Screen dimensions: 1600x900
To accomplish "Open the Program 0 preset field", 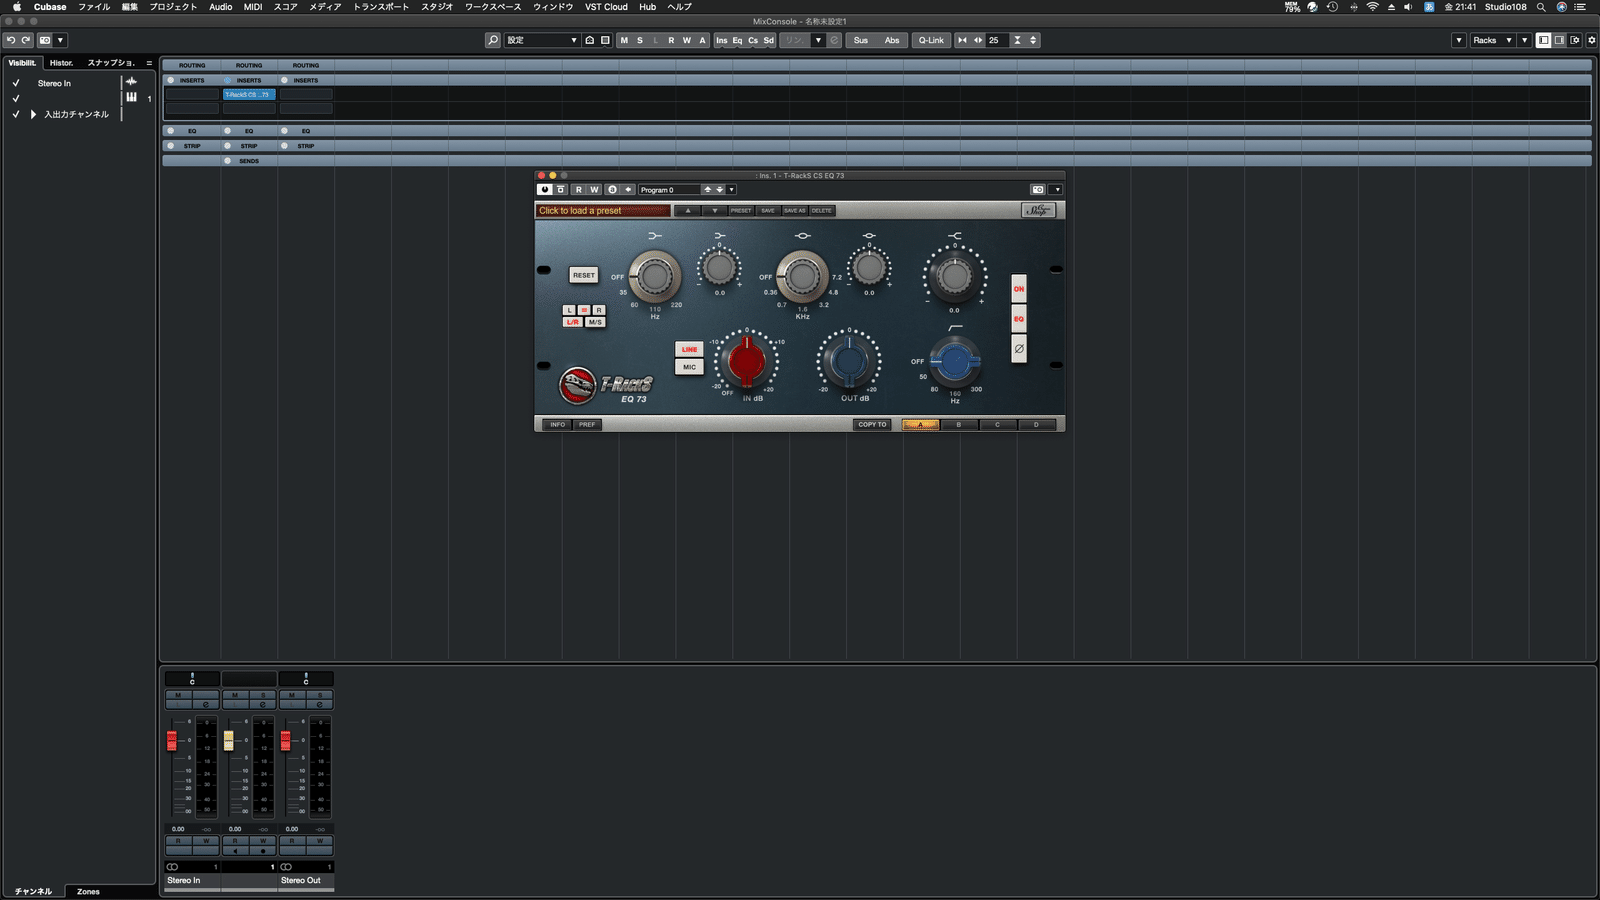I will [x=668, y=189].
